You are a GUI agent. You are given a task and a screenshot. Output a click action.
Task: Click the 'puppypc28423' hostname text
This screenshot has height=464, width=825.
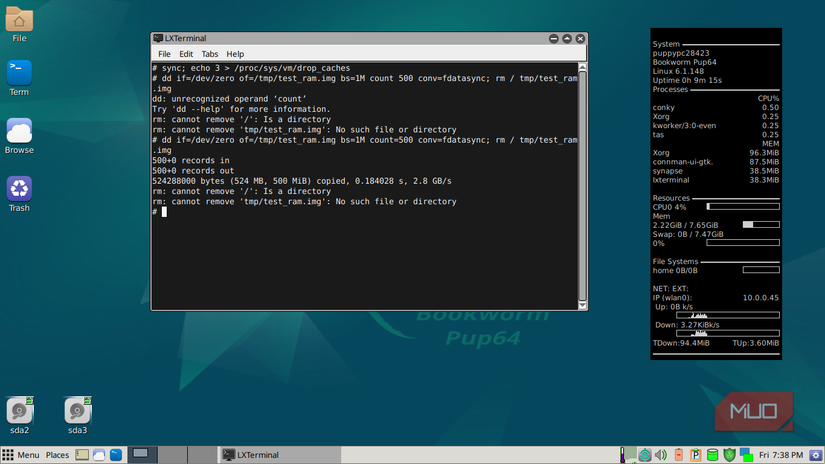(x=681, y=53)
